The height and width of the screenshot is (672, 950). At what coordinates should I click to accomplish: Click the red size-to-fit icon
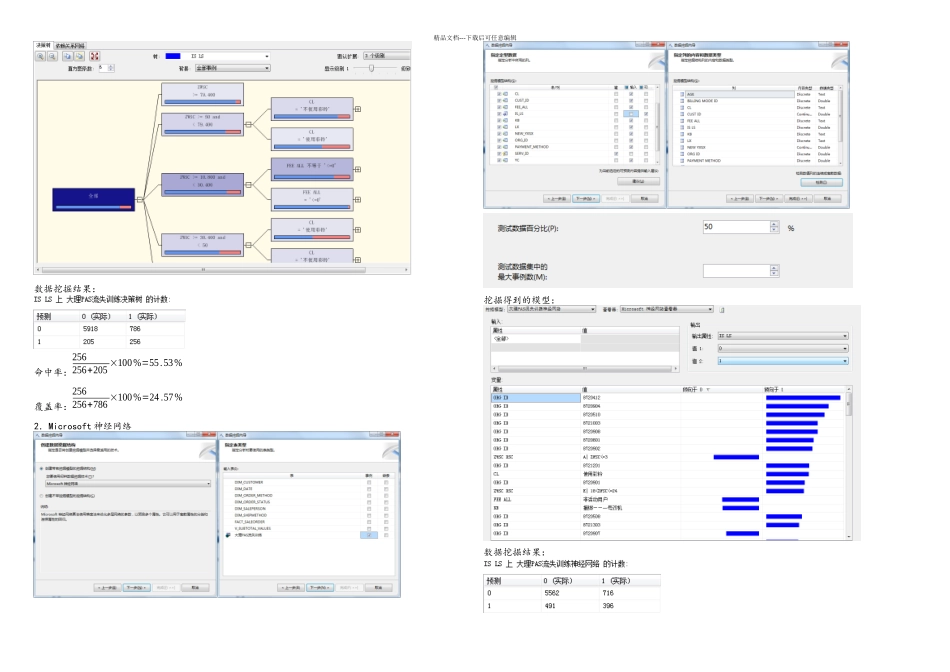pos(94,56)
